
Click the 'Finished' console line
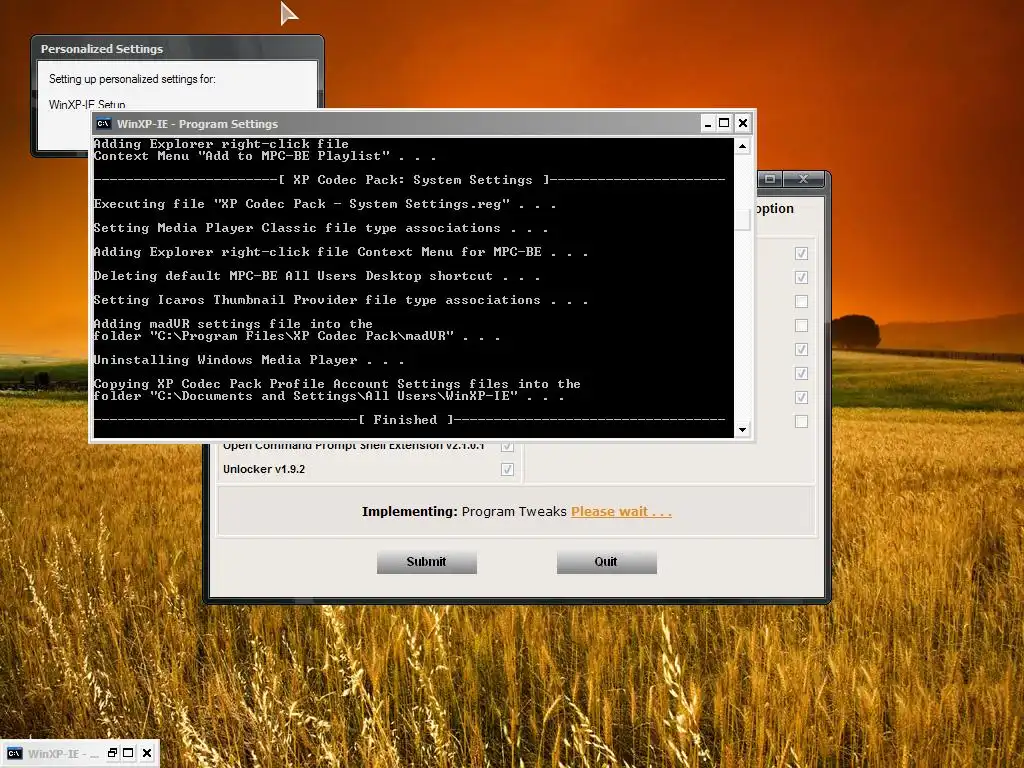coord(409,420)
